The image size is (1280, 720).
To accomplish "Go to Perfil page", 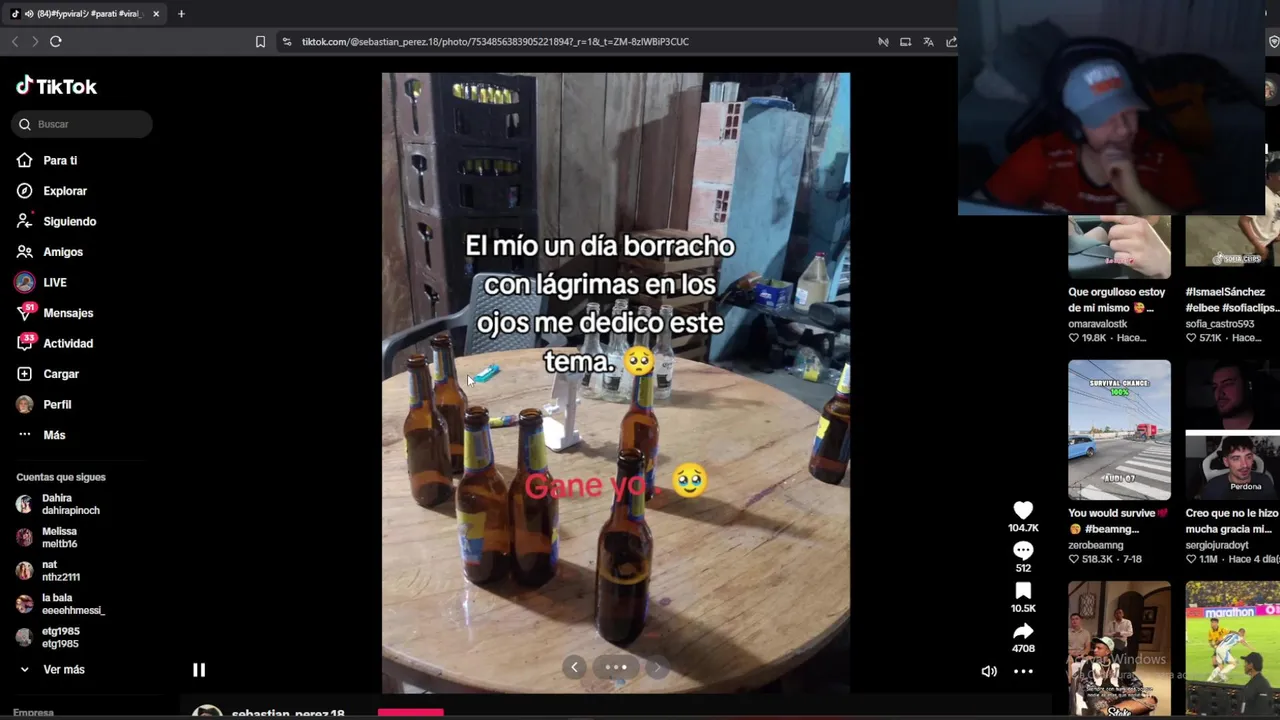I will (44, 404).
